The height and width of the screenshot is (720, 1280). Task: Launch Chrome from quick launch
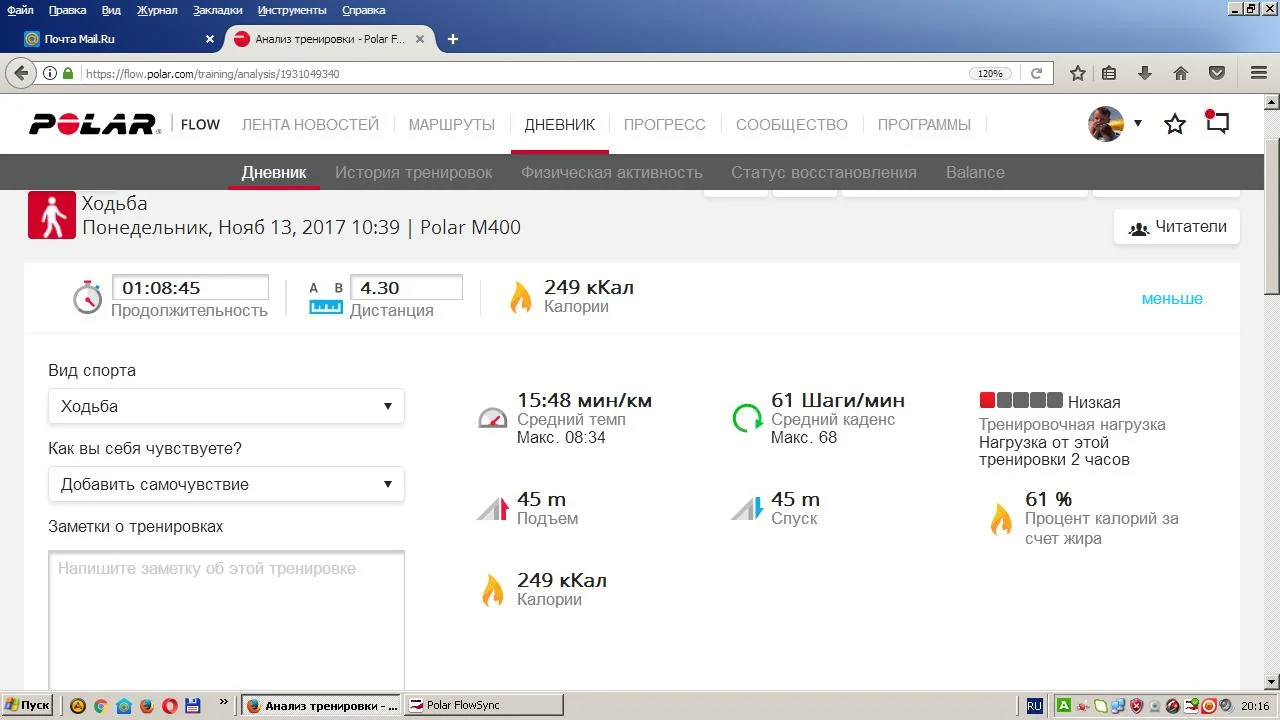pyautogui.click(x=100, y=706)
